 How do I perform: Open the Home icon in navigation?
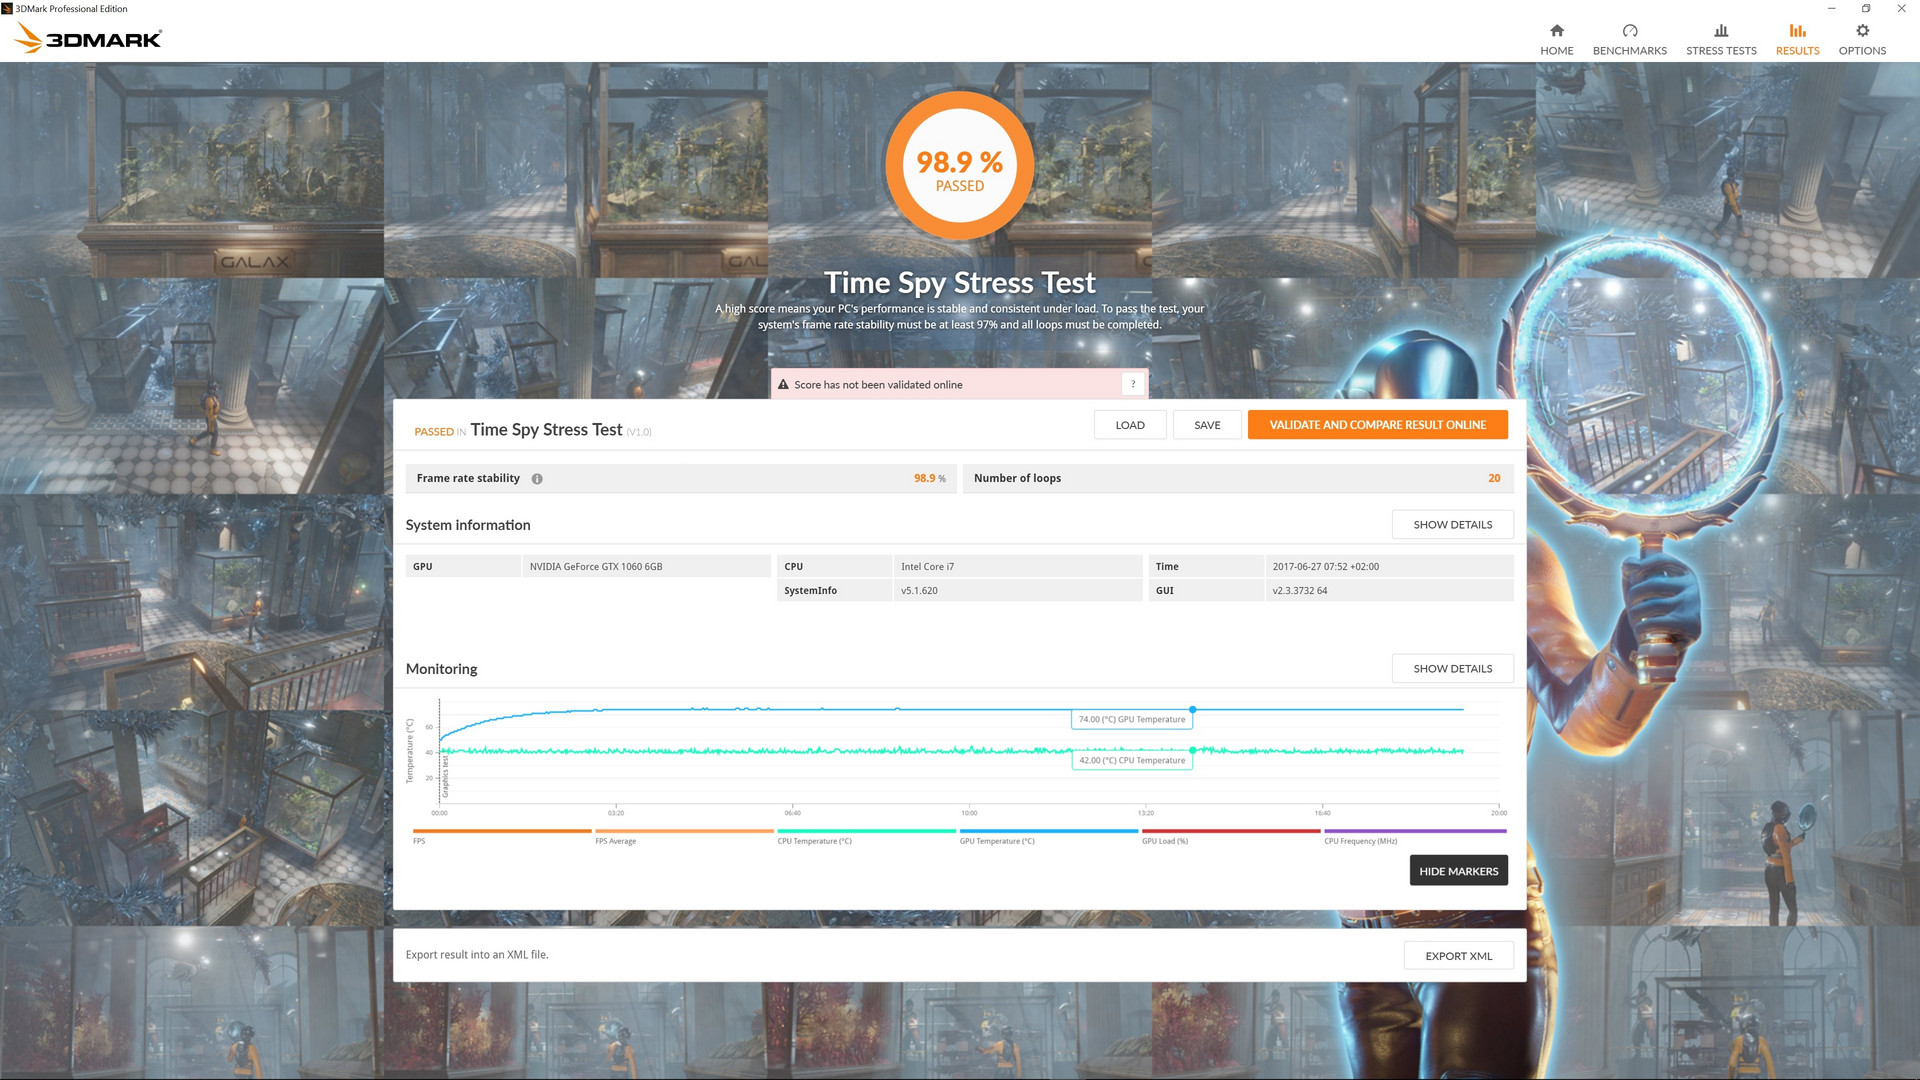tap(1556, 31)
